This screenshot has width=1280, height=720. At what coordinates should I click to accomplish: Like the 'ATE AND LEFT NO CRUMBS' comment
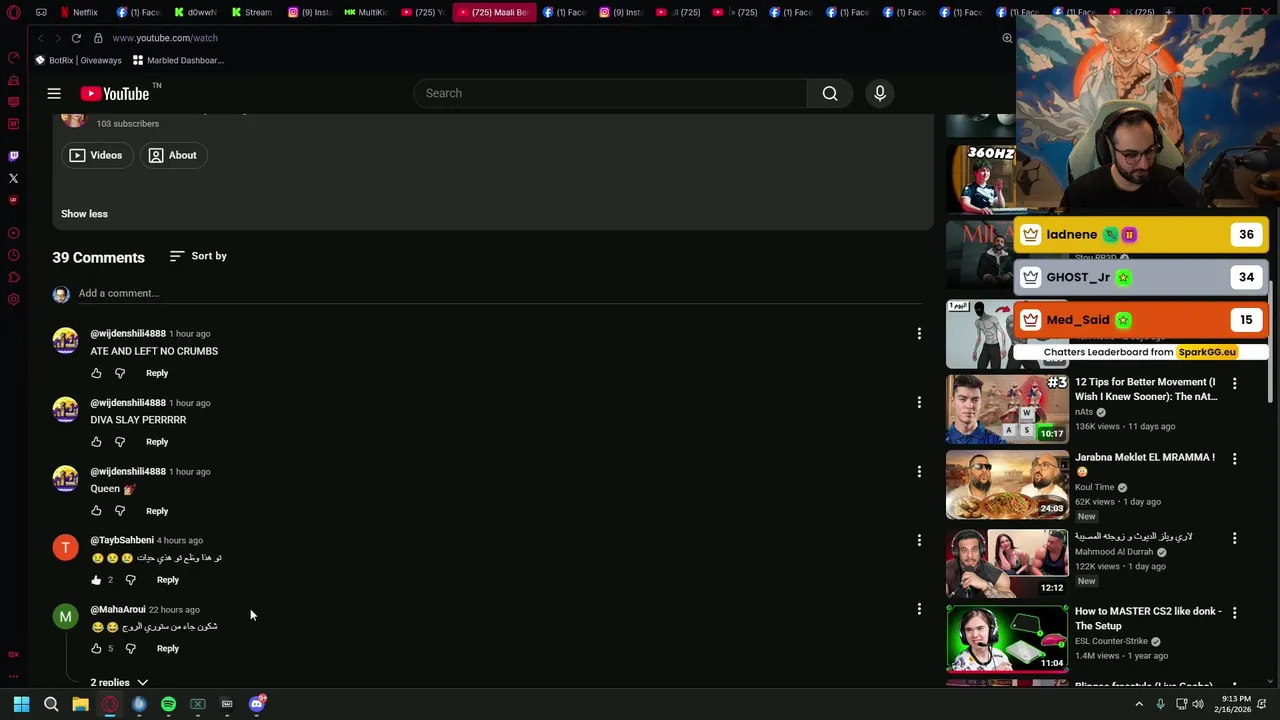click(x=96, y=373)
